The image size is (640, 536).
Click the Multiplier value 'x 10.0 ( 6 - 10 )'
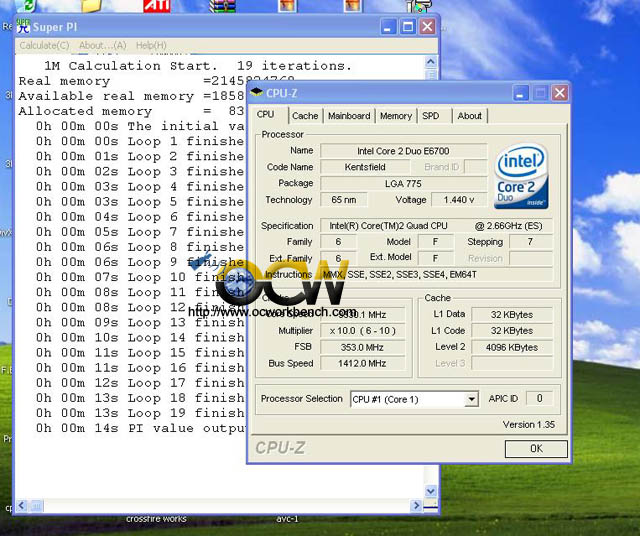362,331
